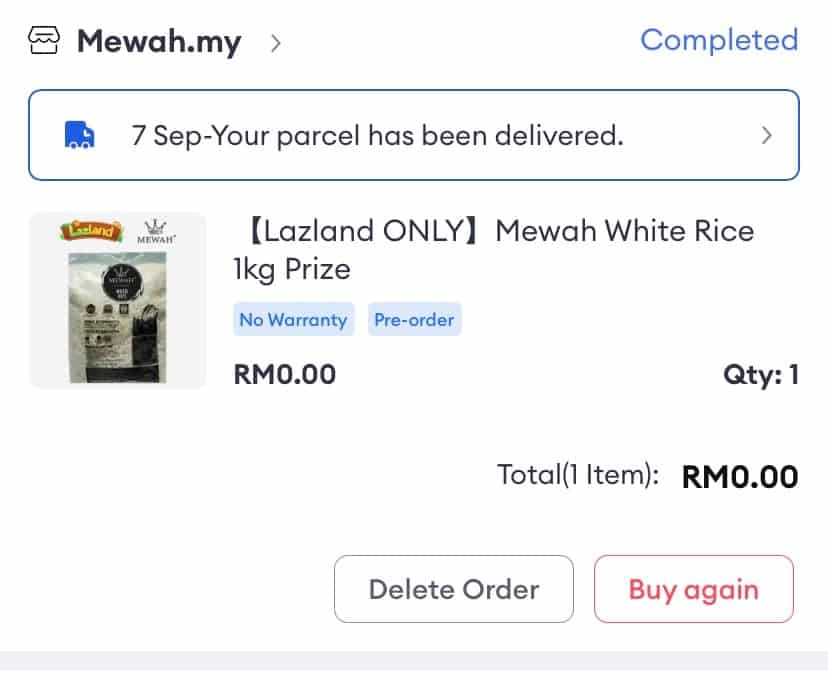The image size is (828, 680).
Task: Open the Mewah White Rice product thumbnail
Action: 117,300
